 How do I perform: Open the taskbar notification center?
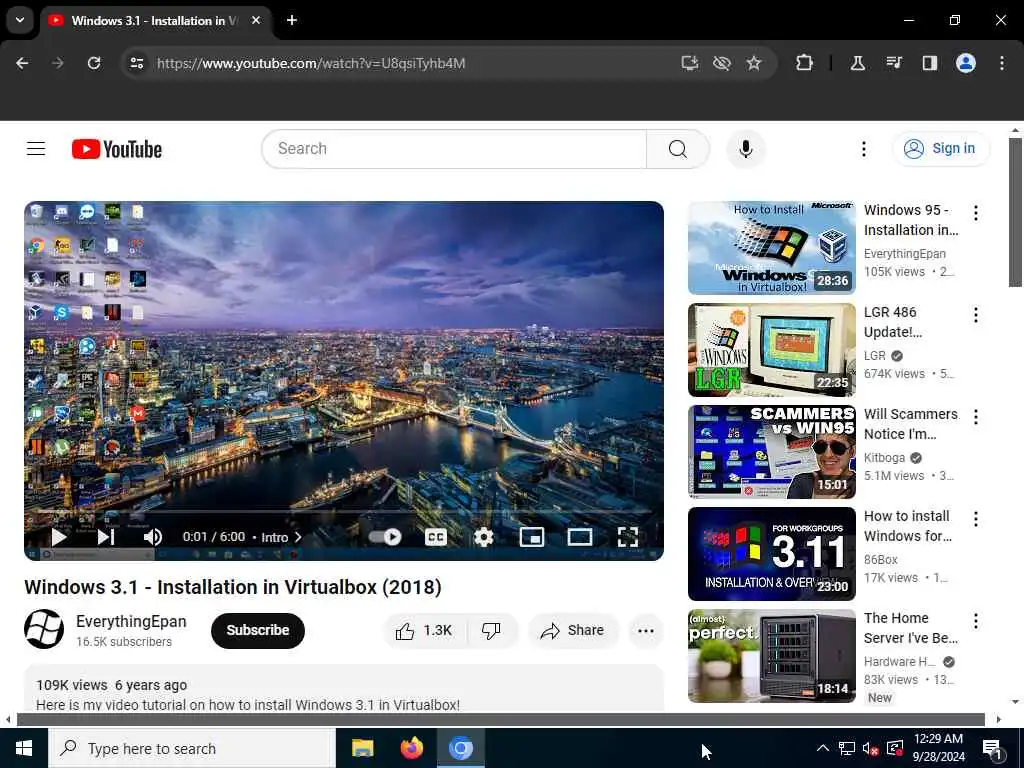click(993, 748)
